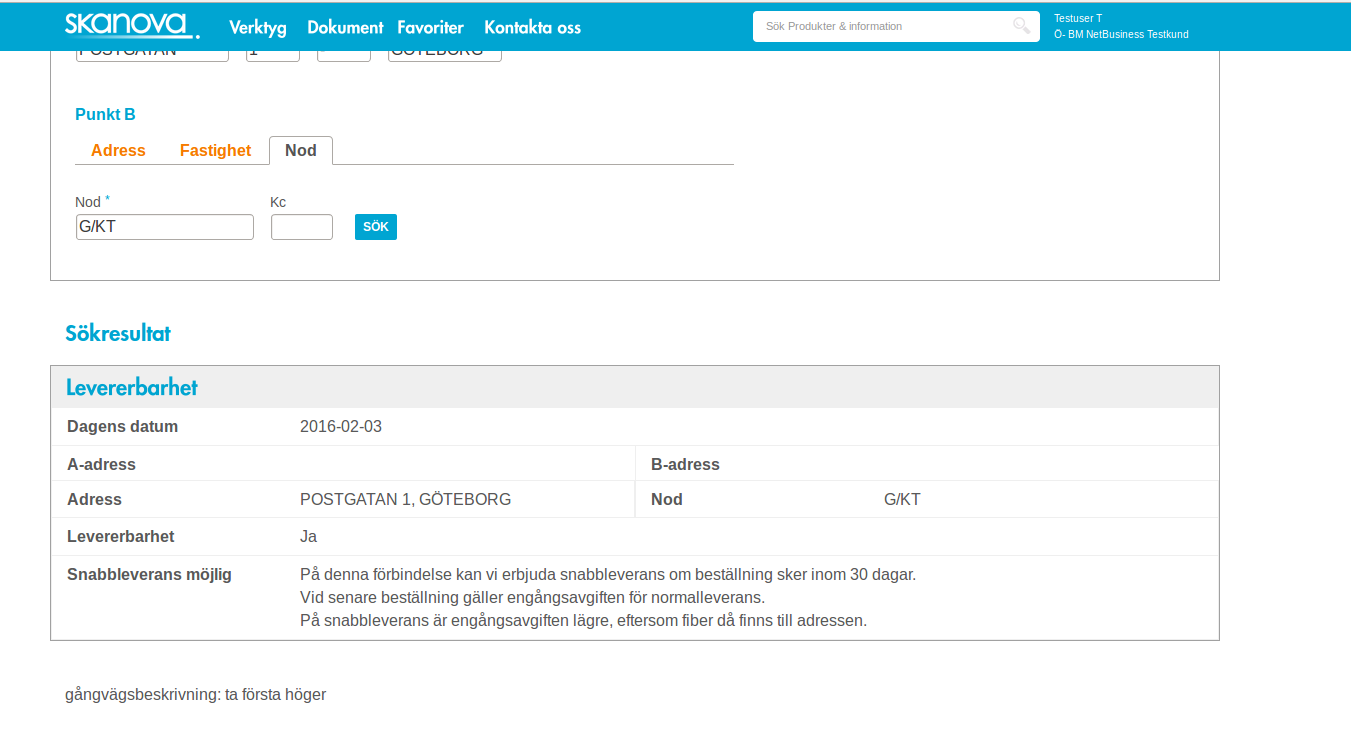
Task: Click the Ö- BM NetBusiness Testkund text
Action: (1121, 34)
